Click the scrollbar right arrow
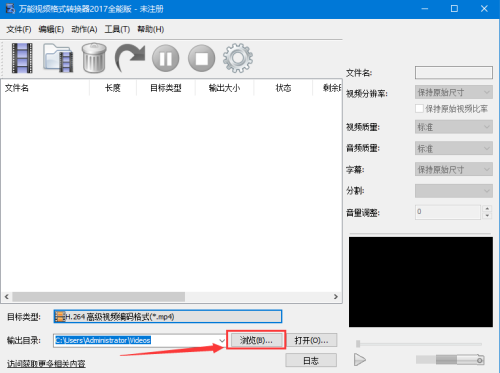 pos(336,296)
